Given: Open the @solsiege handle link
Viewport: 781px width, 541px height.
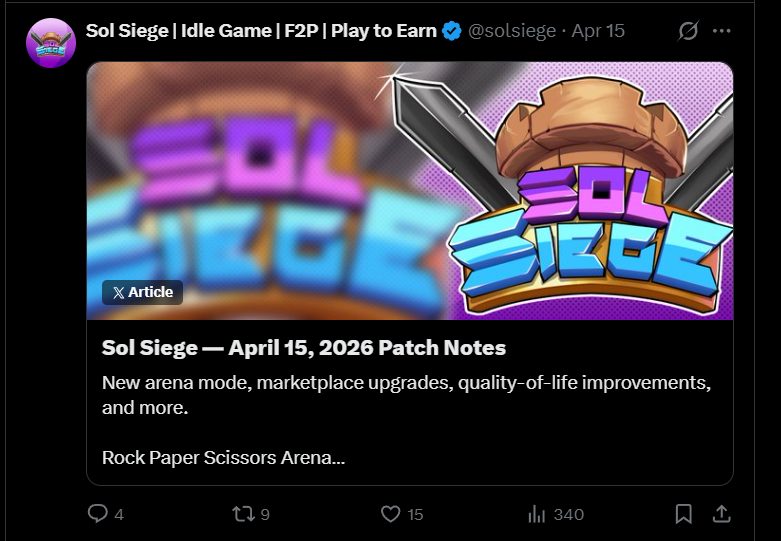Looking at the screenshot, I should coord(512,31).
